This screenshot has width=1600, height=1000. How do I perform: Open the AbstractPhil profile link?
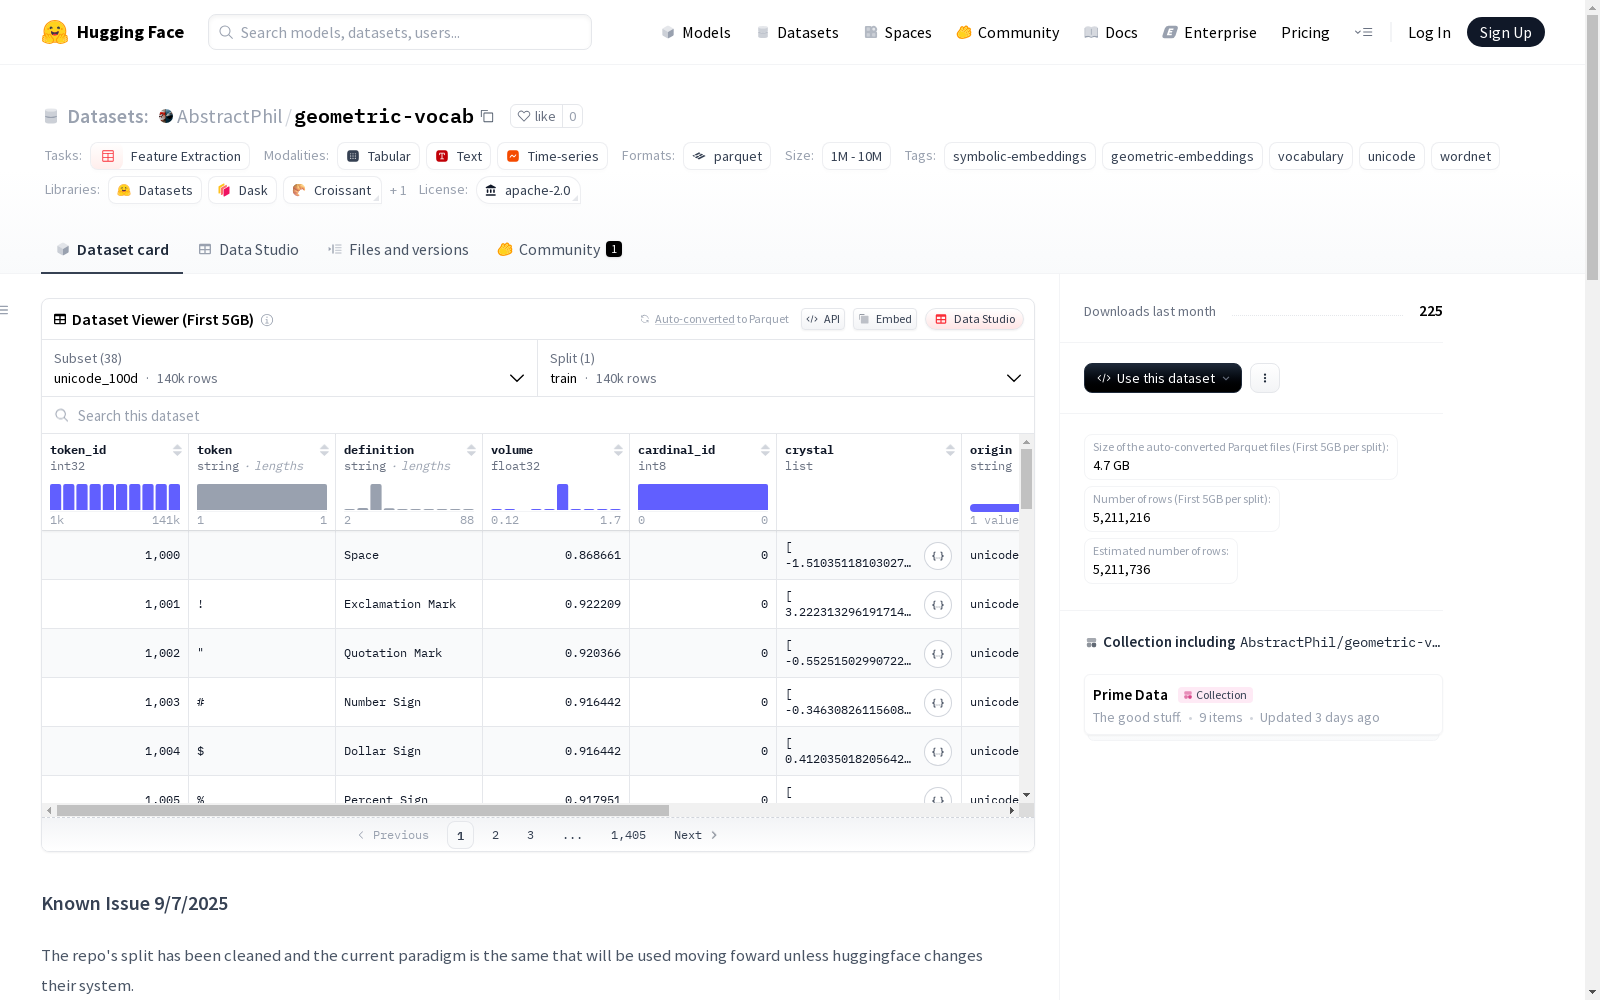click(229, 116)
